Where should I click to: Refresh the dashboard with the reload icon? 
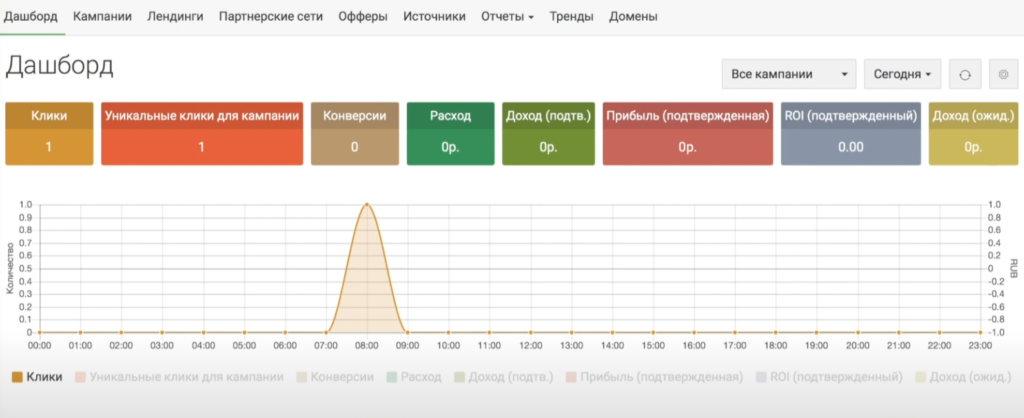[965, 74]
